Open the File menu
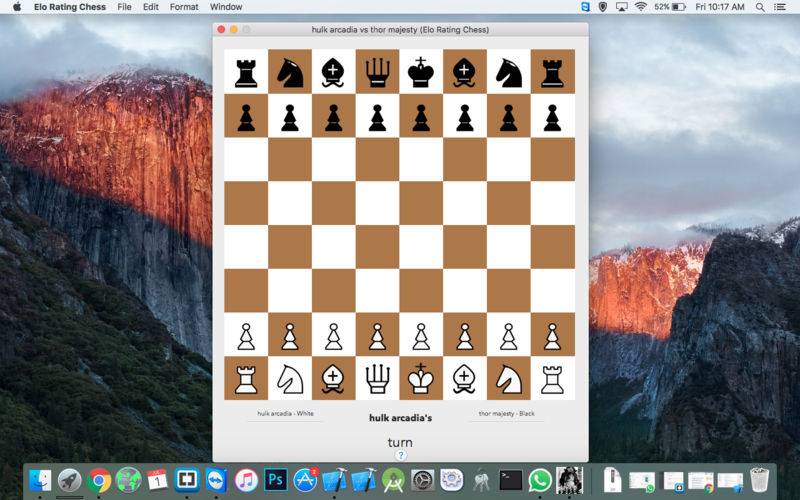Screen dimensions: 800x500 point(124,7)
